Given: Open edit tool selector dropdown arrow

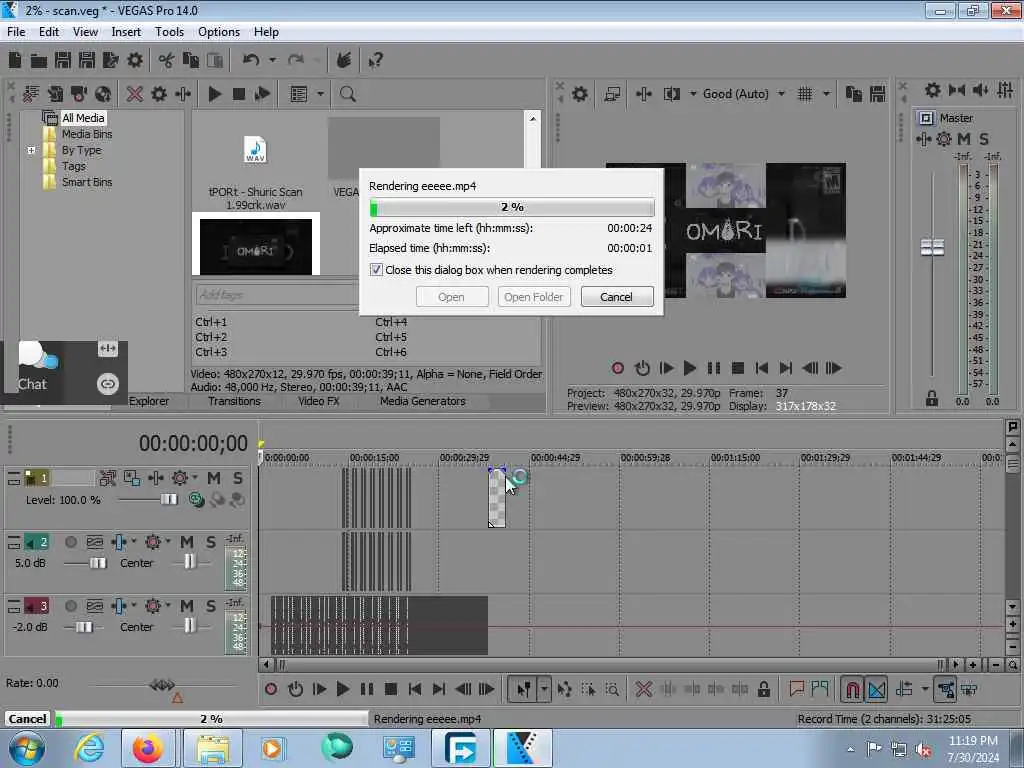Looking at the screenshot, I should 544,689.
